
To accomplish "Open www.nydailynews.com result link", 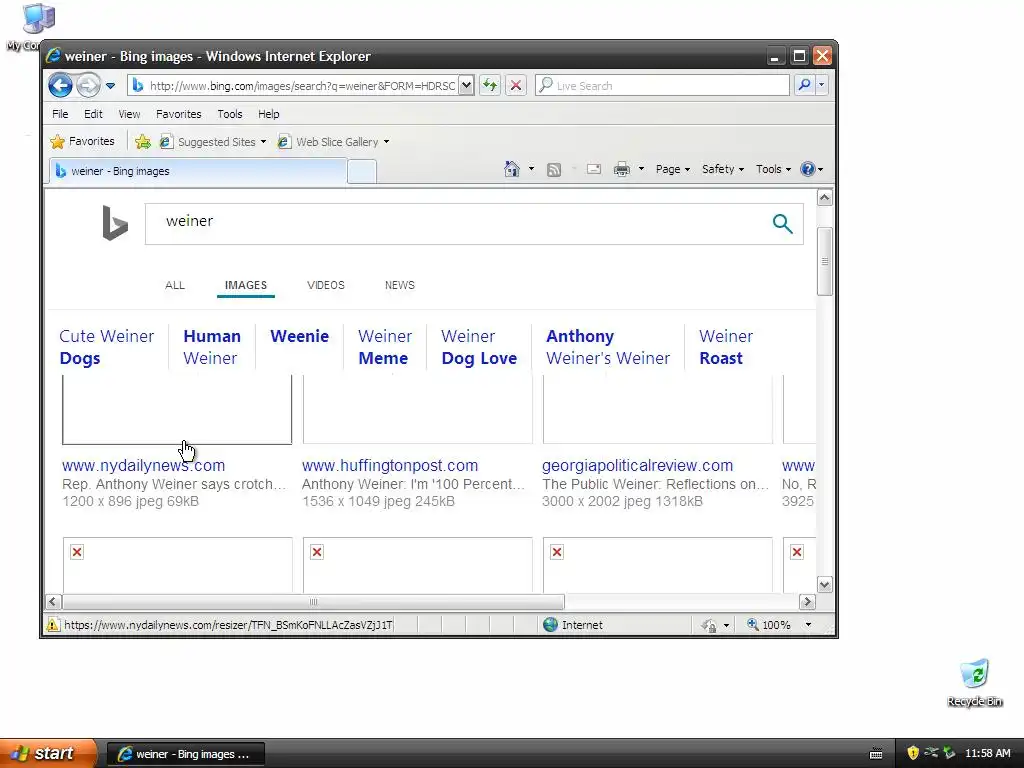I will [x=143, y=466].
